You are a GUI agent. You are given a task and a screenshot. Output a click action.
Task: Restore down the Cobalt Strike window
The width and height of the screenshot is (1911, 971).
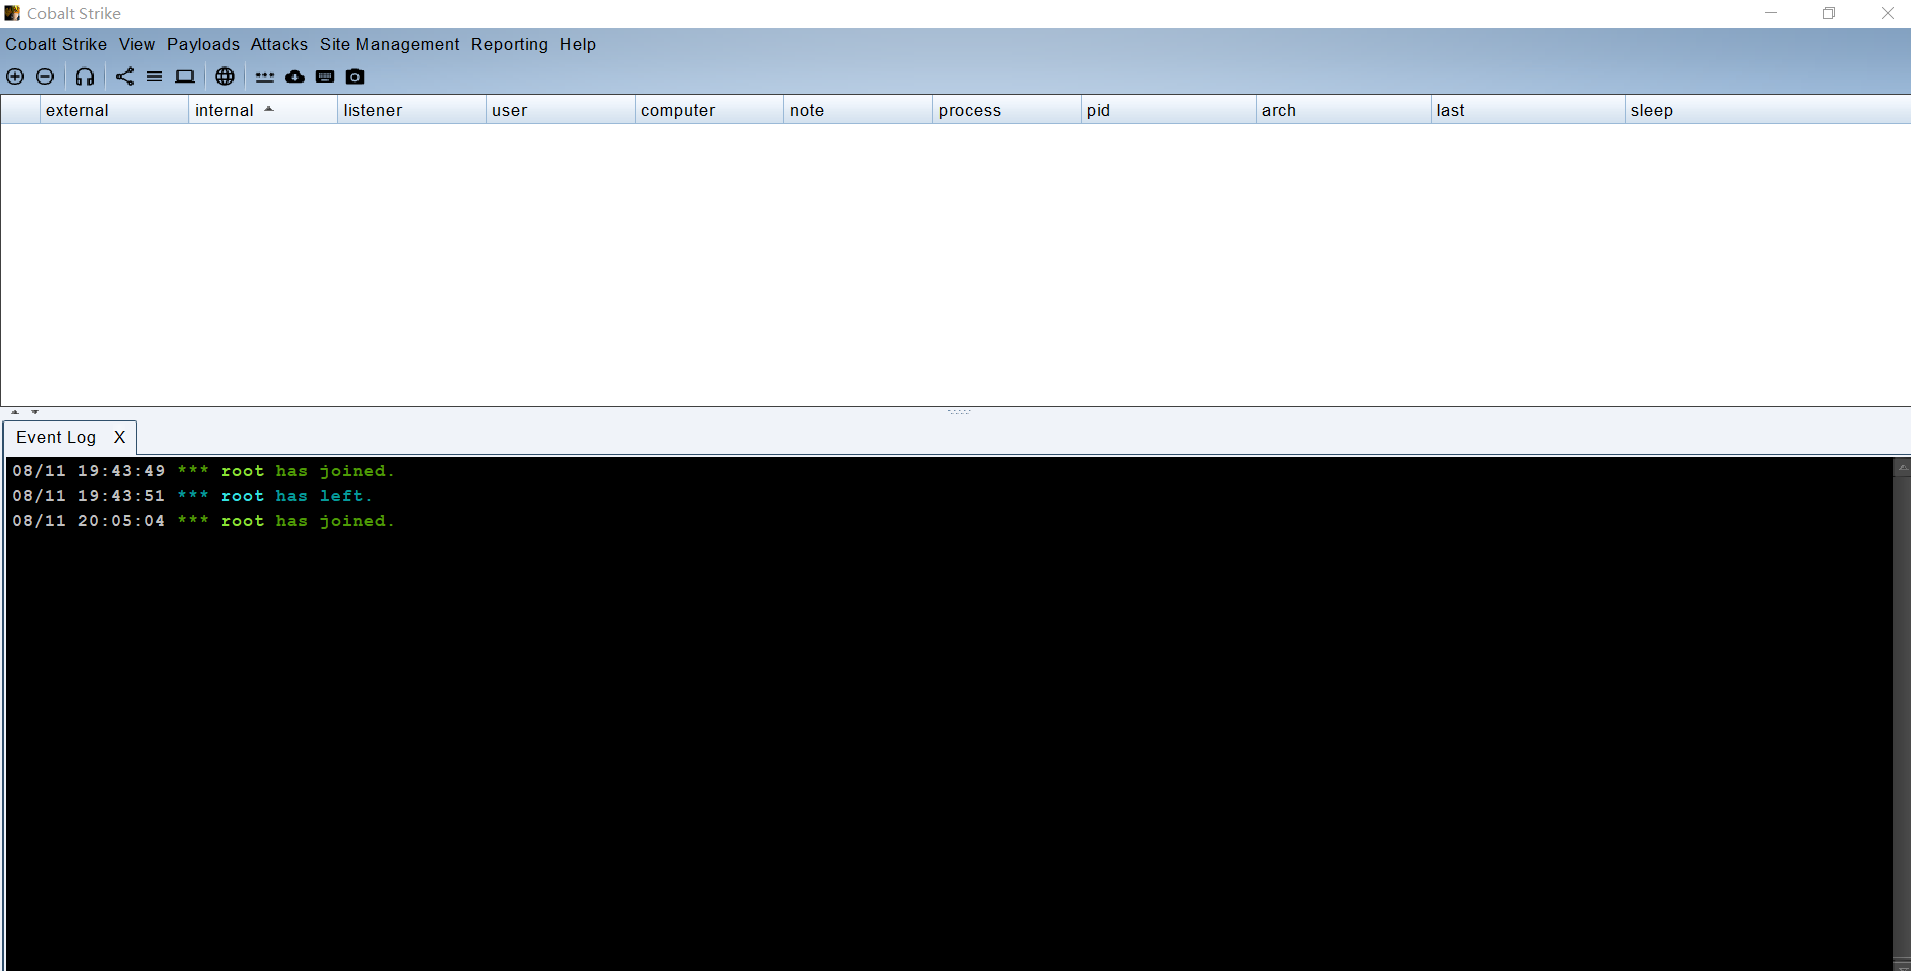click(1829, 13)
